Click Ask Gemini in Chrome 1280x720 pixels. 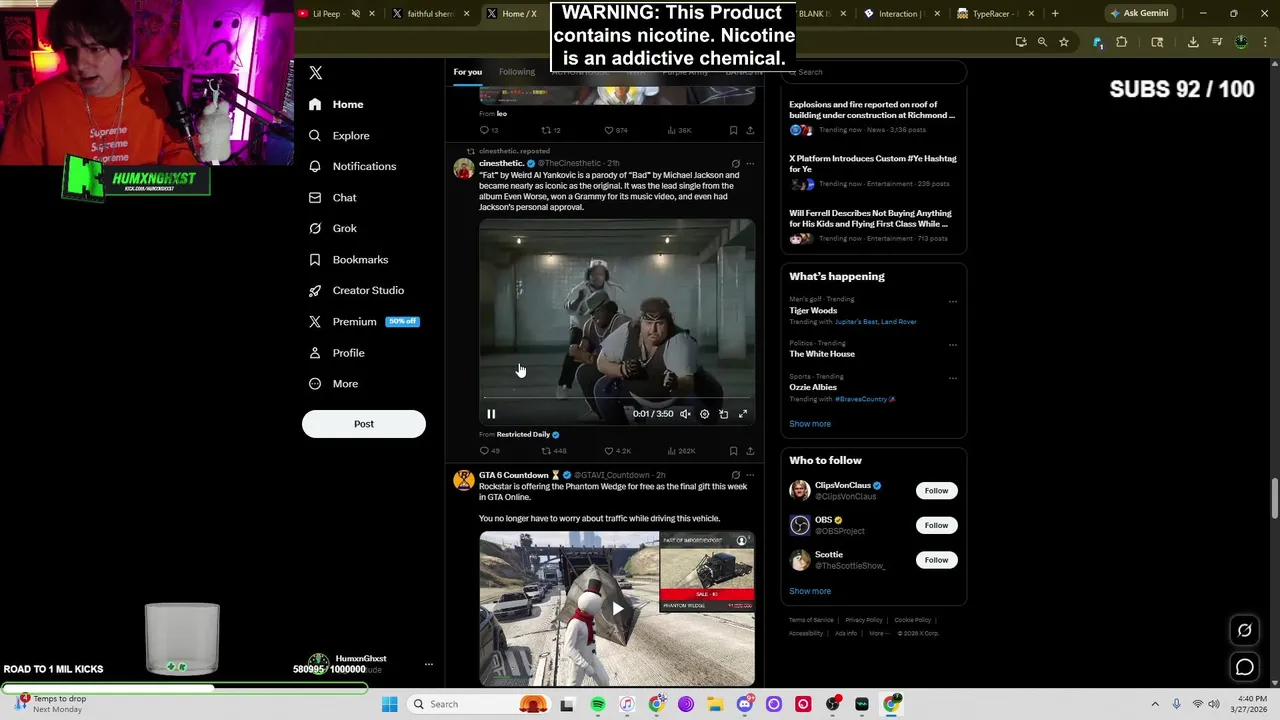tap(1138, 14)
